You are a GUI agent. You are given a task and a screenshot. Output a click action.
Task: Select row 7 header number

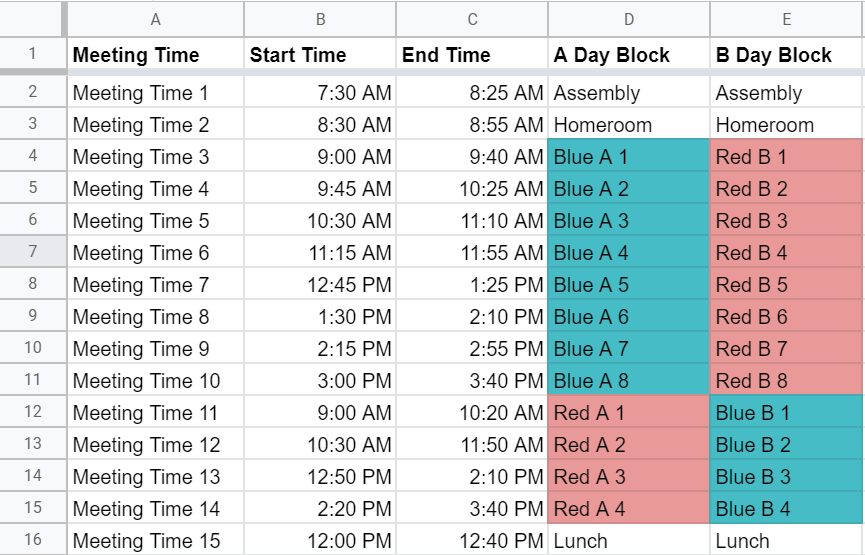coord(33,253)
